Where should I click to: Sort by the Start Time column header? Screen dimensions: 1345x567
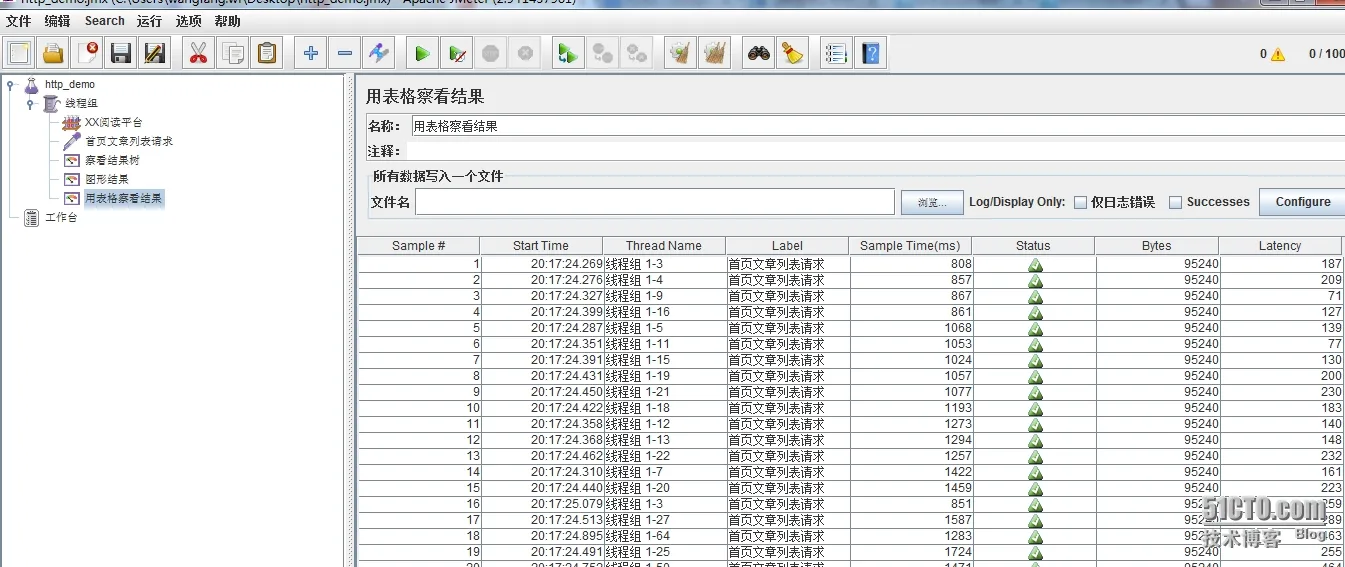541,245
